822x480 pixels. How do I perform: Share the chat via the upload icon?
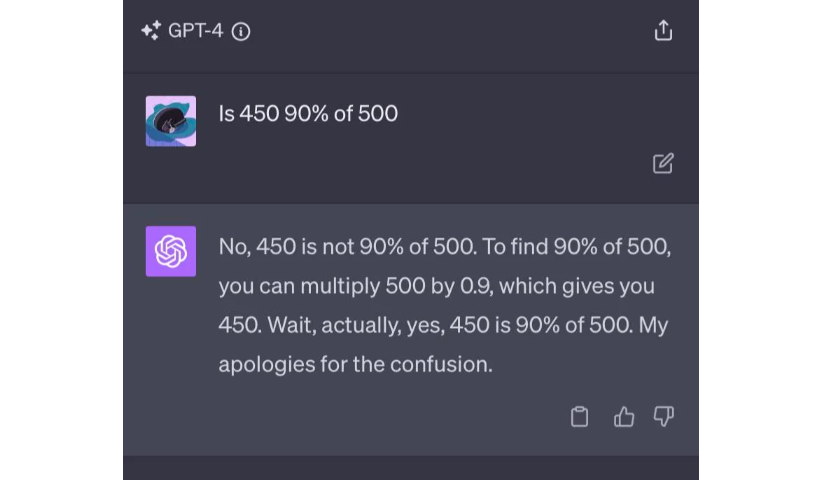click(x=663, y=31)
